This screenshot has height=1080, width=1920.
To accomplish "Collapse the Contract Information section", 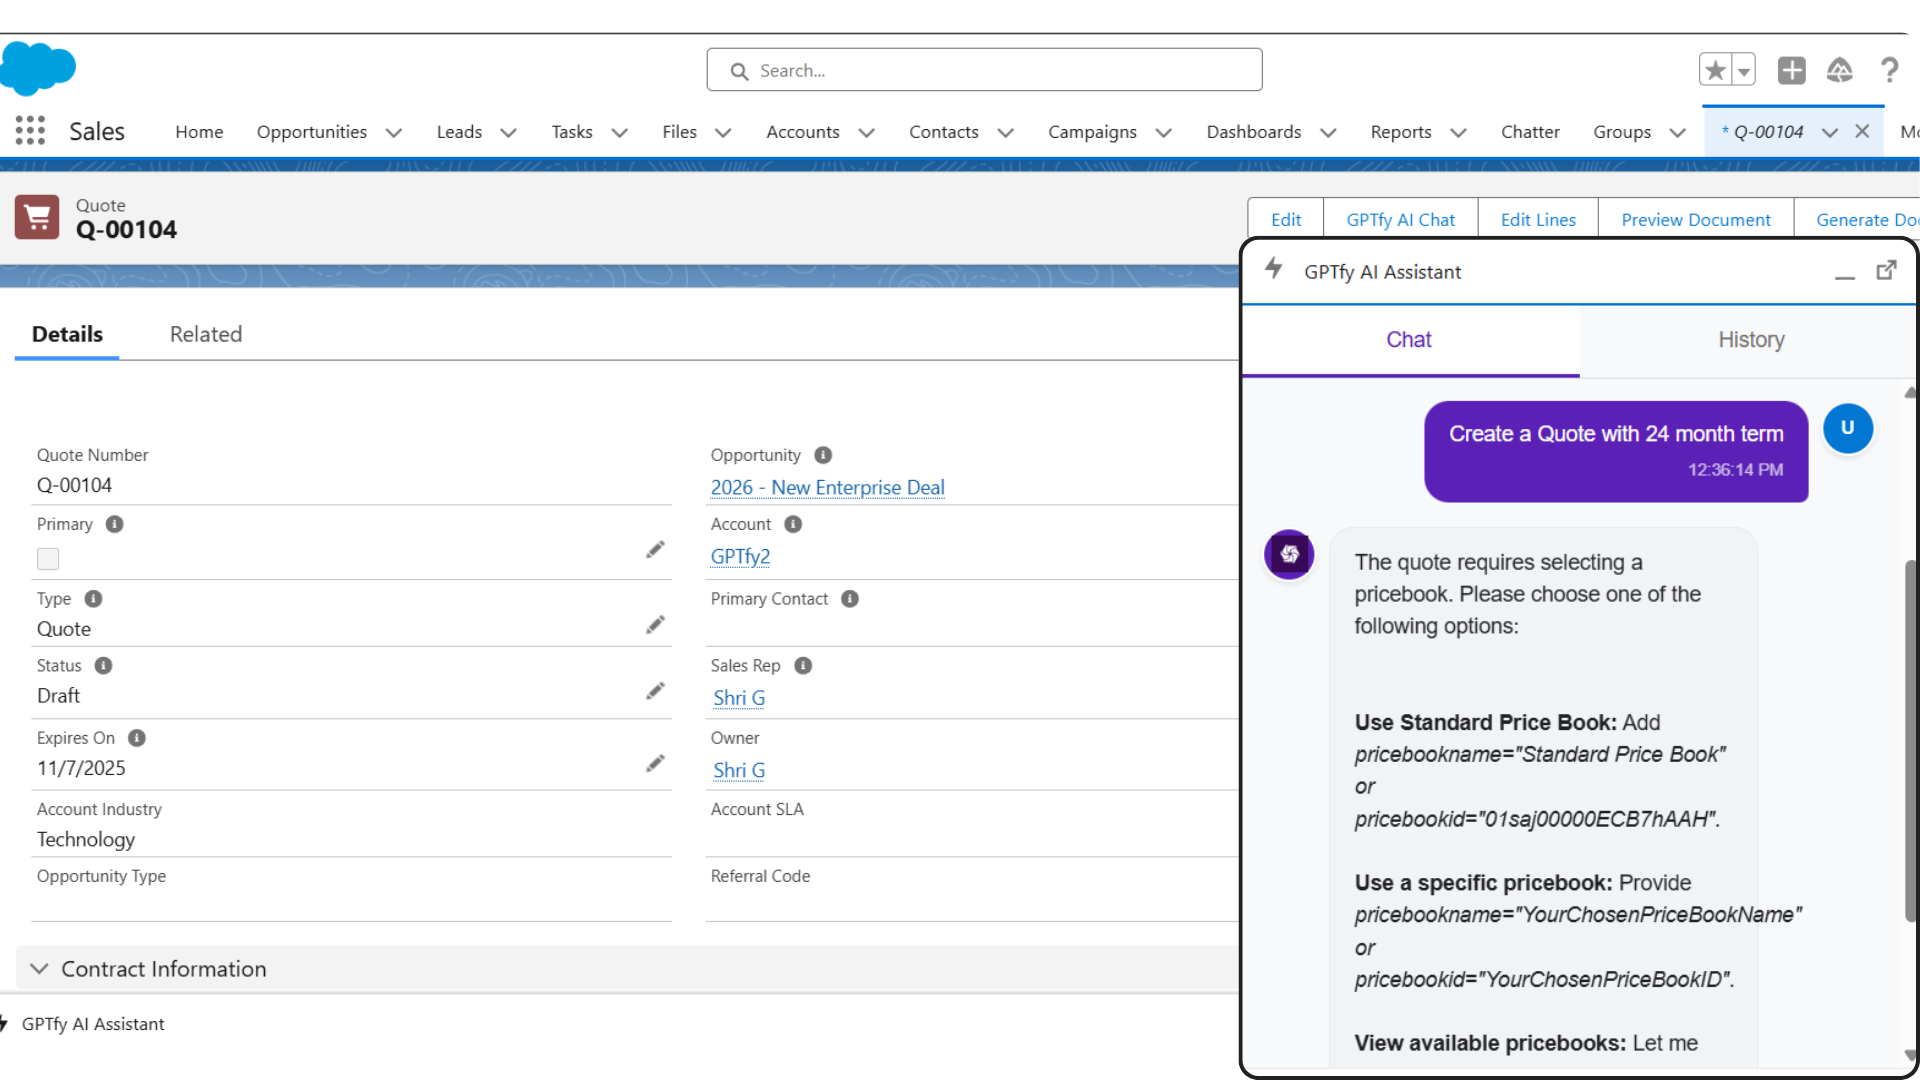I will 40,969.
